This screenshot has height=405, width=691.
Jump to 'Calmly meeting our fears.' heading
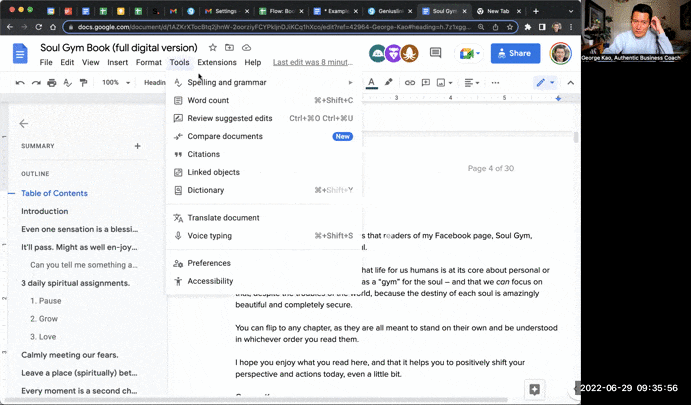click(x=70, y=355)
